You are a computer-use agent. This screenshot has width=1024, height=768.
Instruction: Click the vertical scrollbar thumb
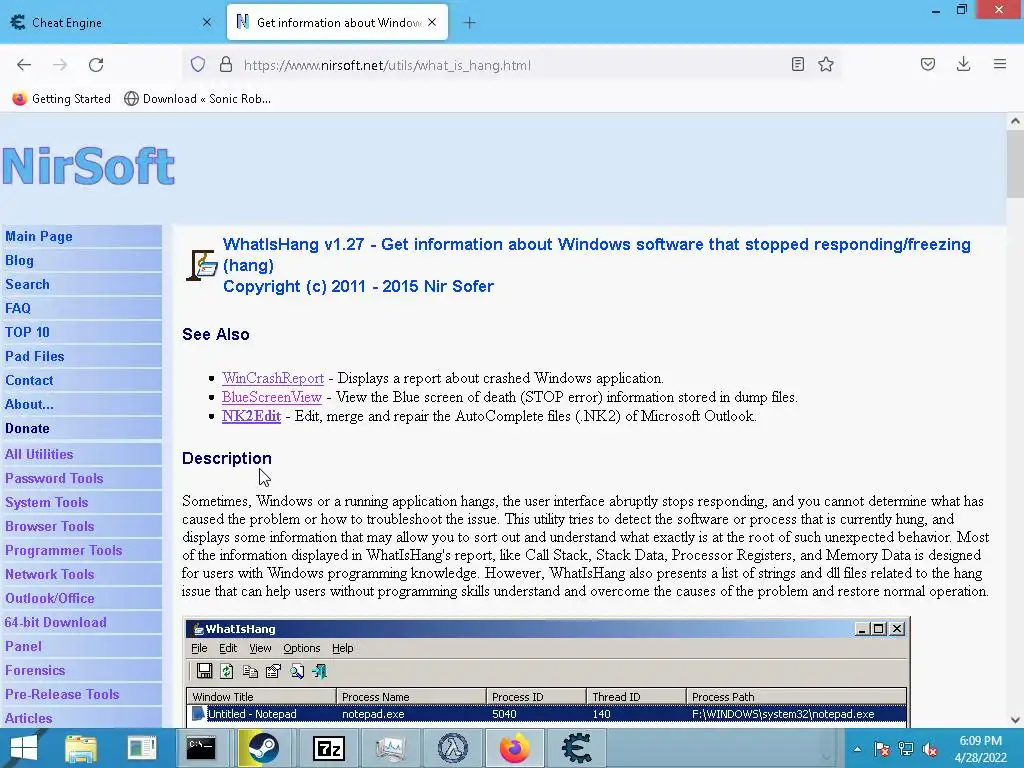[x=1015, y=164]
